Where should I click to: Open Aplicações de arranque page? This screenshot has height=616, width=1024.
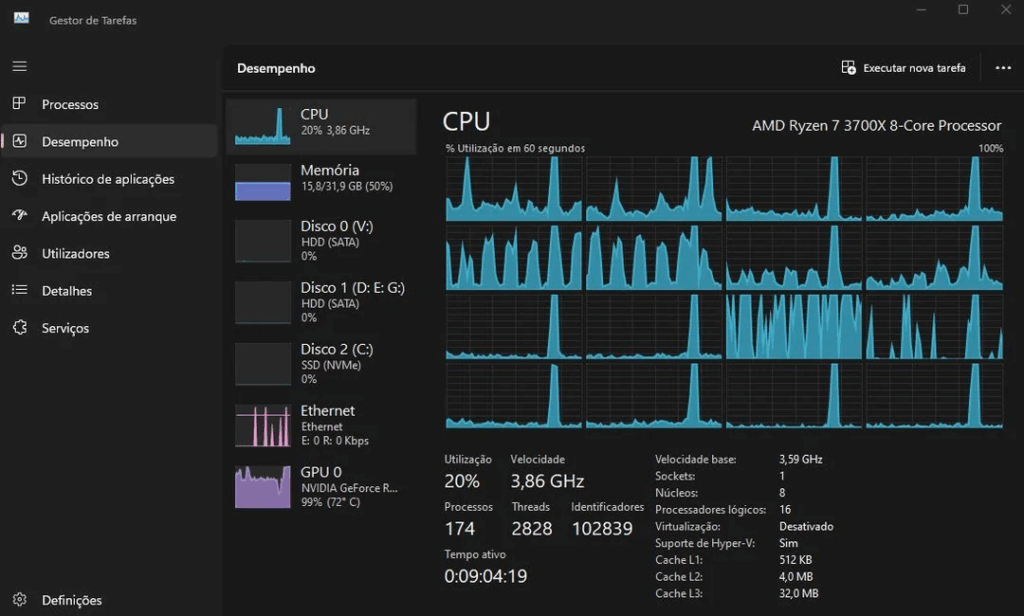[x=108, y=216]
